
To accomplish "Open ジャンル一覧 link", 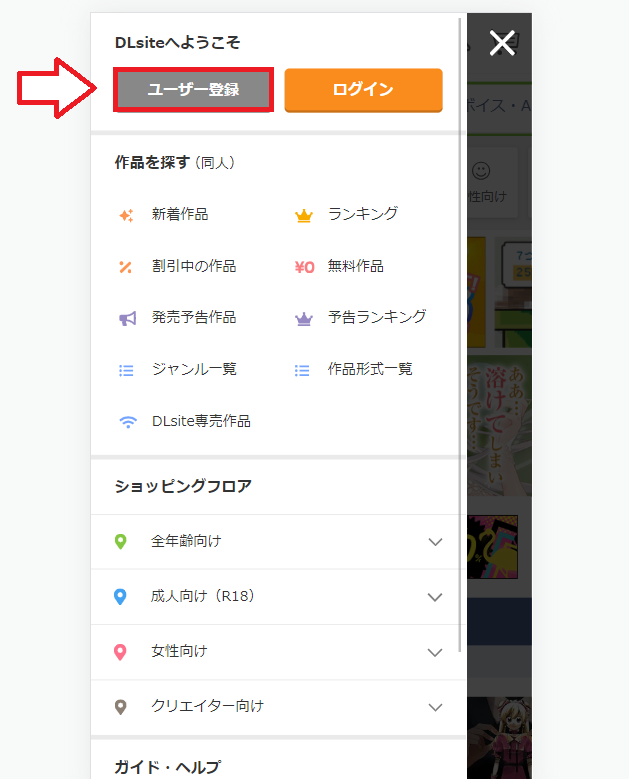I will pyautogui.click(x=194, y=369).
